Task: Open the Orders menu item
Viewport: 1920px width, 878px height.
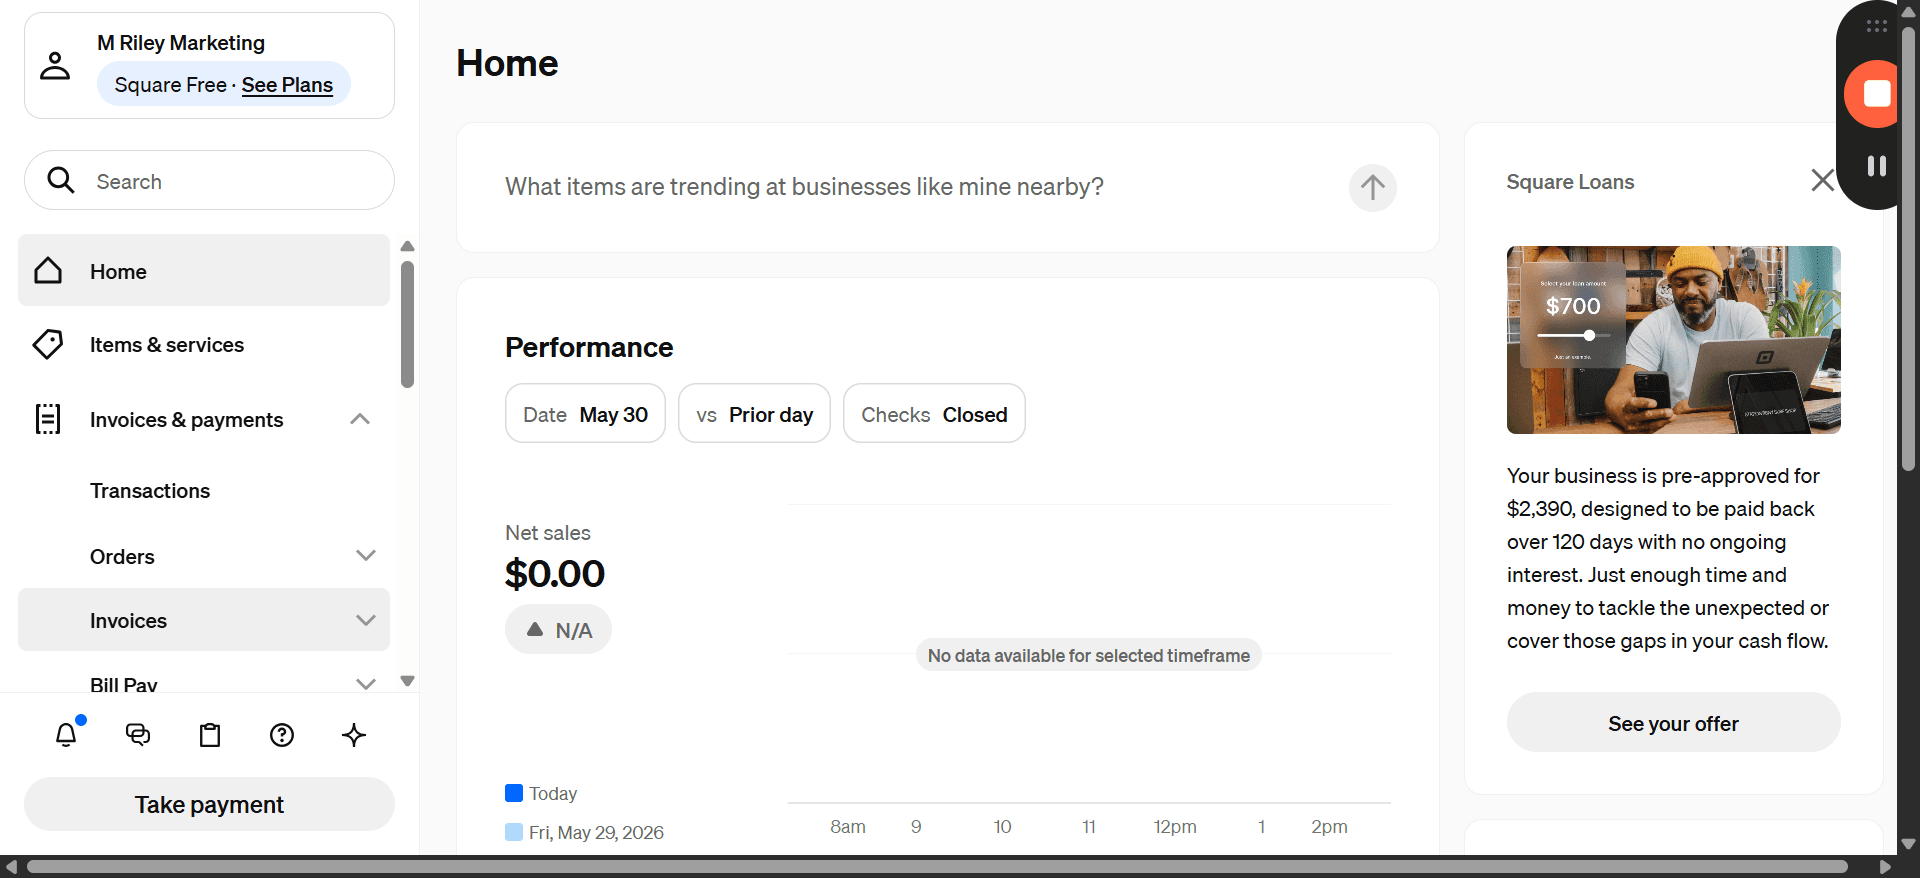Action: (122, 557)
